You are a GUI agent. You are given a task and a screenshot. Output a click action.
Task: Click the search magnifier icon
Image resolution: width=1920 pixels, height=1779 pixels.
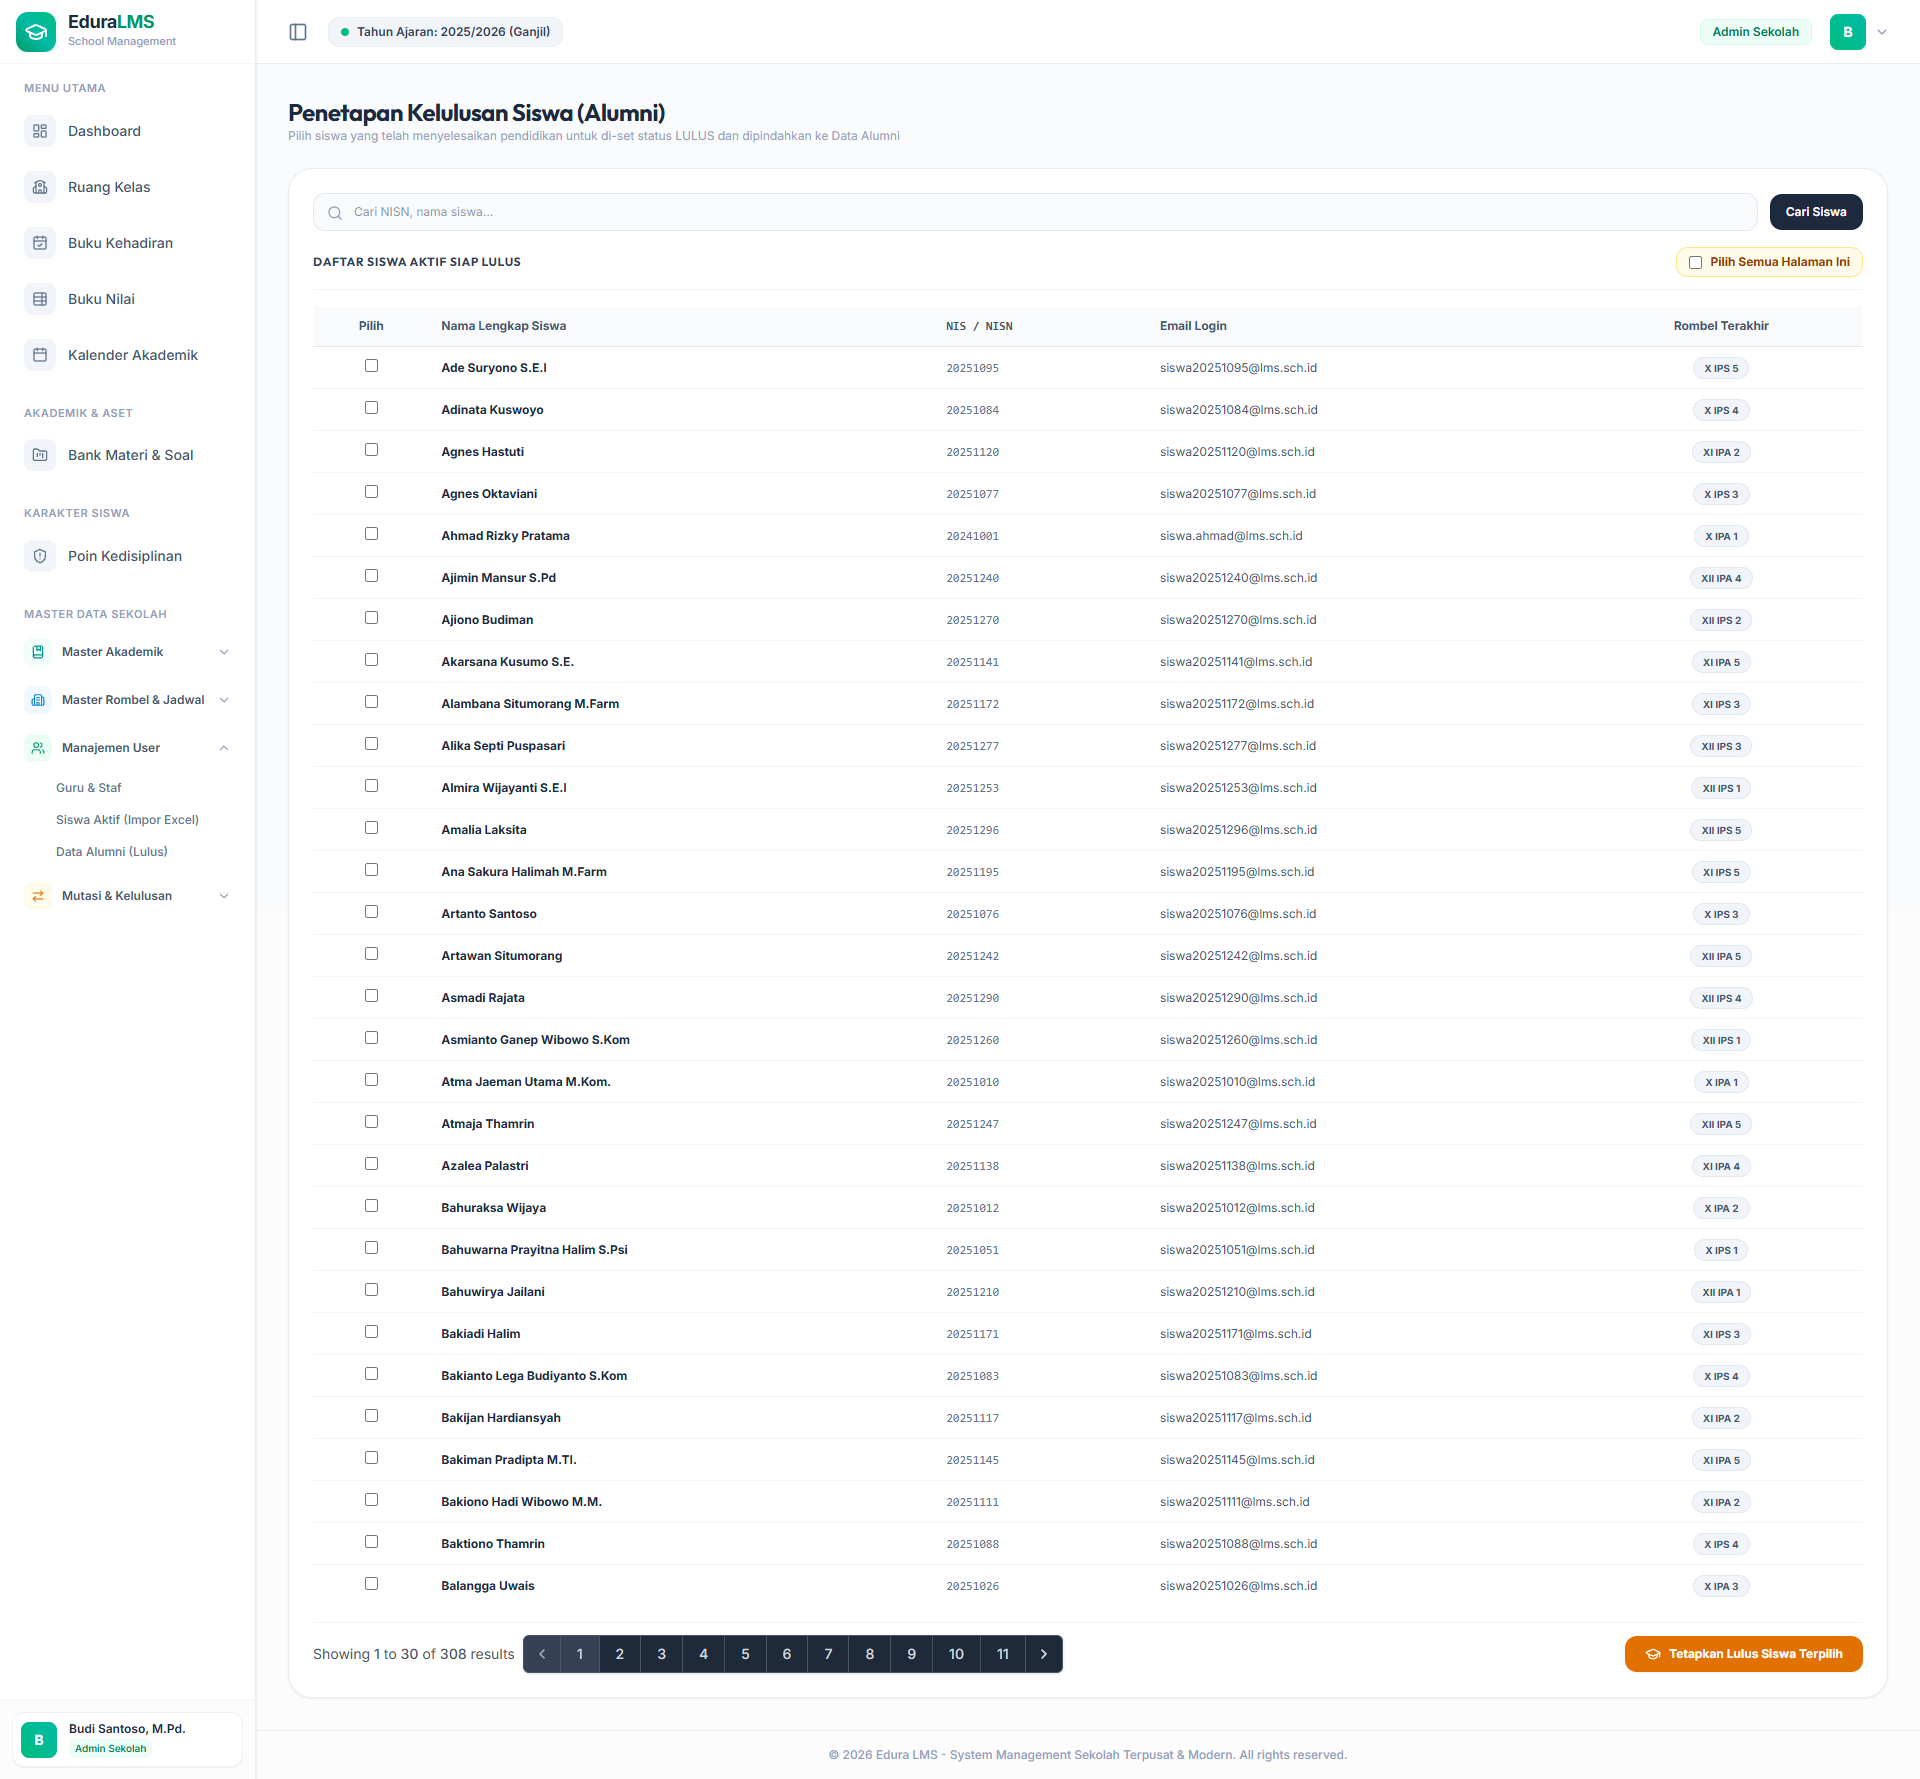click(335, 213)
